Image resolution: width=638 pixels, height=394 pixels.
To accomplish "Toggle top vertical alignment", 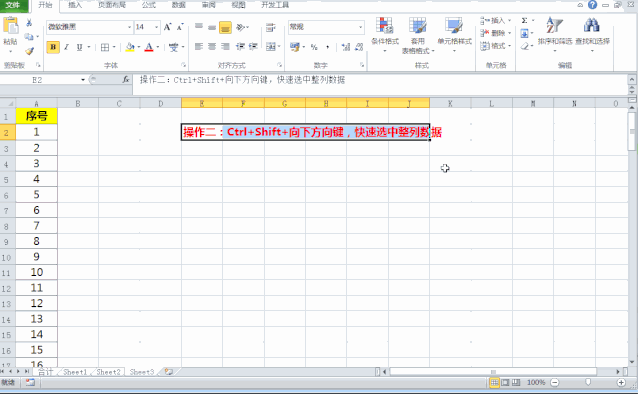I will click(x=199, y=27).
